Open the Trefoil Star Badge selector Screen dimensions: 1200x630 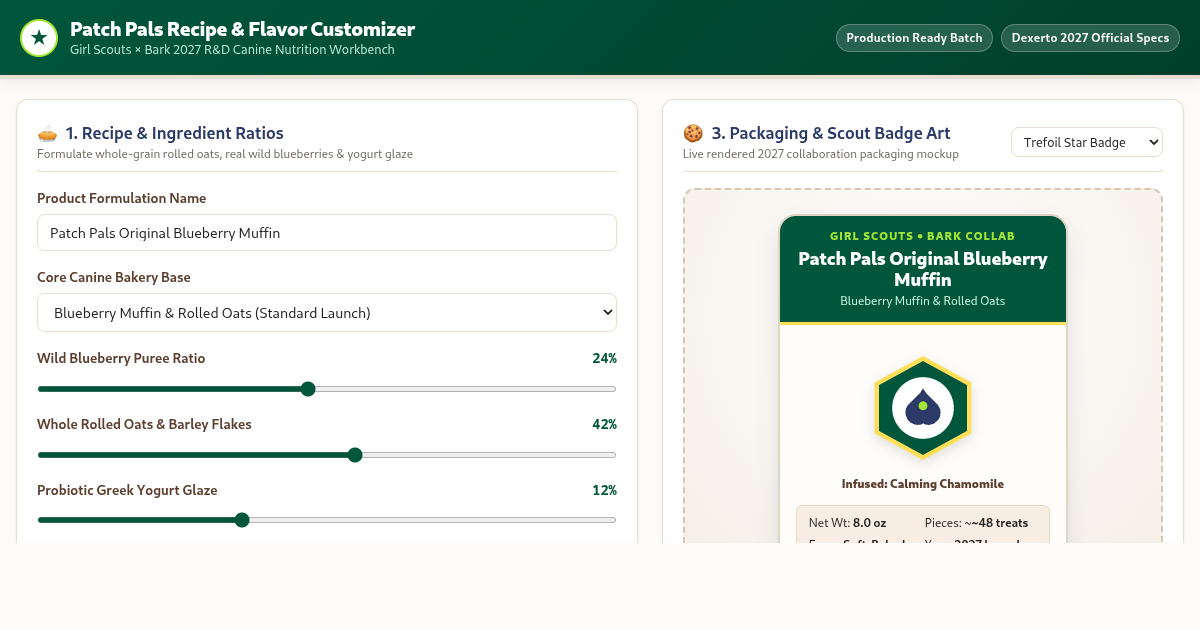point(1087,143)
